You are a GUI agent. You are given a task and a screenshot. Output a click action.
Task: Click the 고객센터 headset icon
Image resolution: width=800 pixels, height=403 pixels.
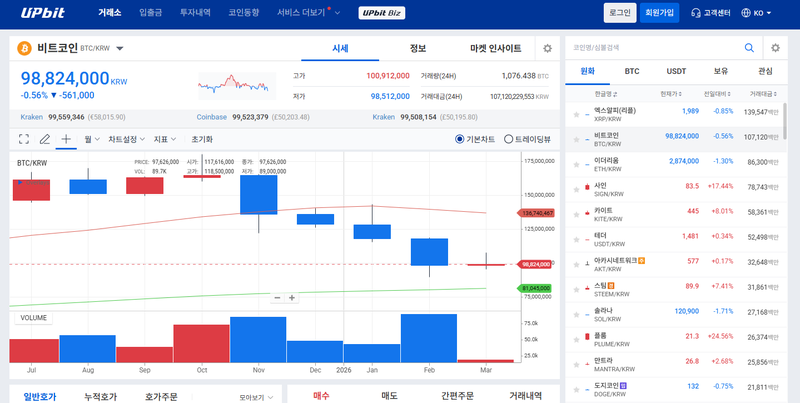click(696, 13)
